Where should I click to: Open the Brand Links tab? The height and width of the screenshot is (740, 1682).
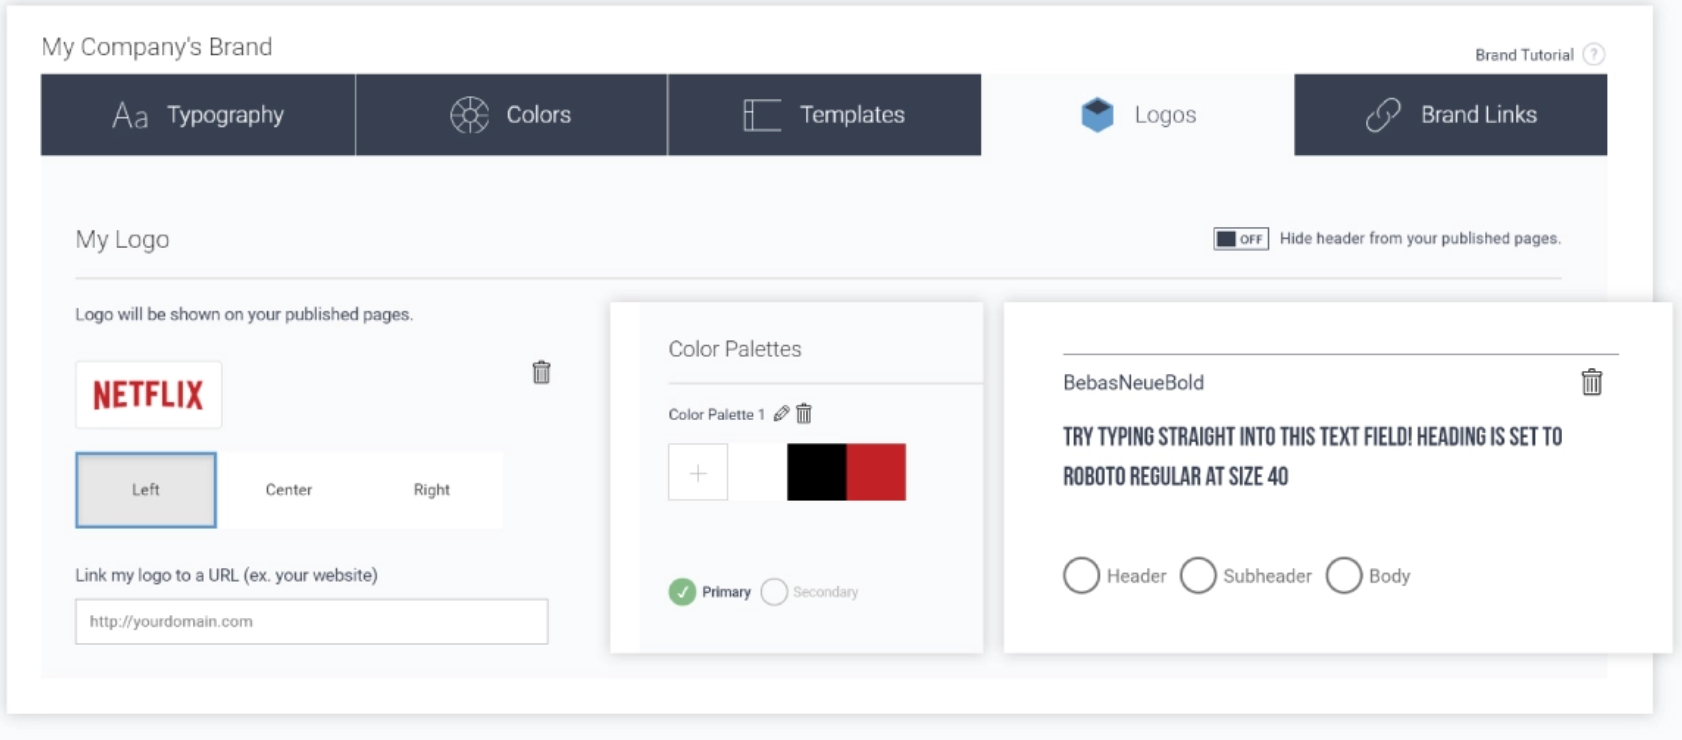pos(1450,115)
